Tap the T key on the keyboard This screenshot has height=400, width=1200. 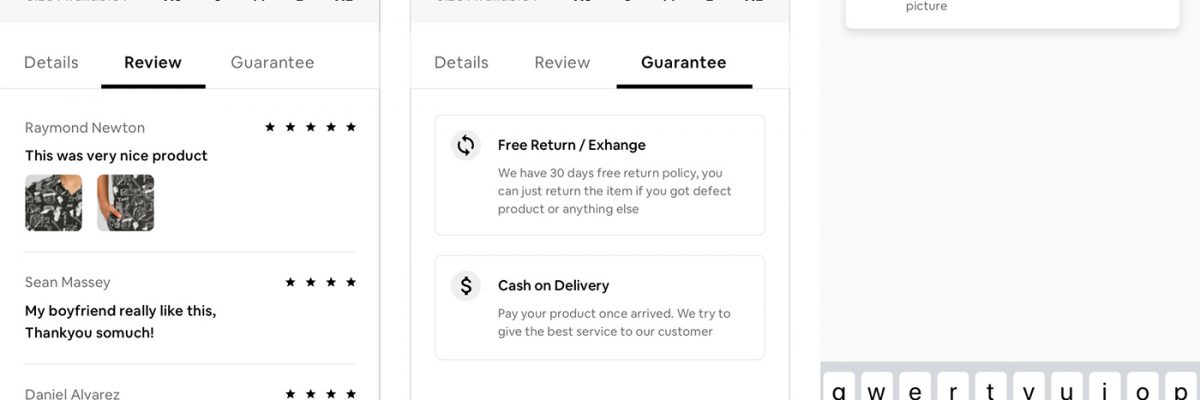click(991, 390)
